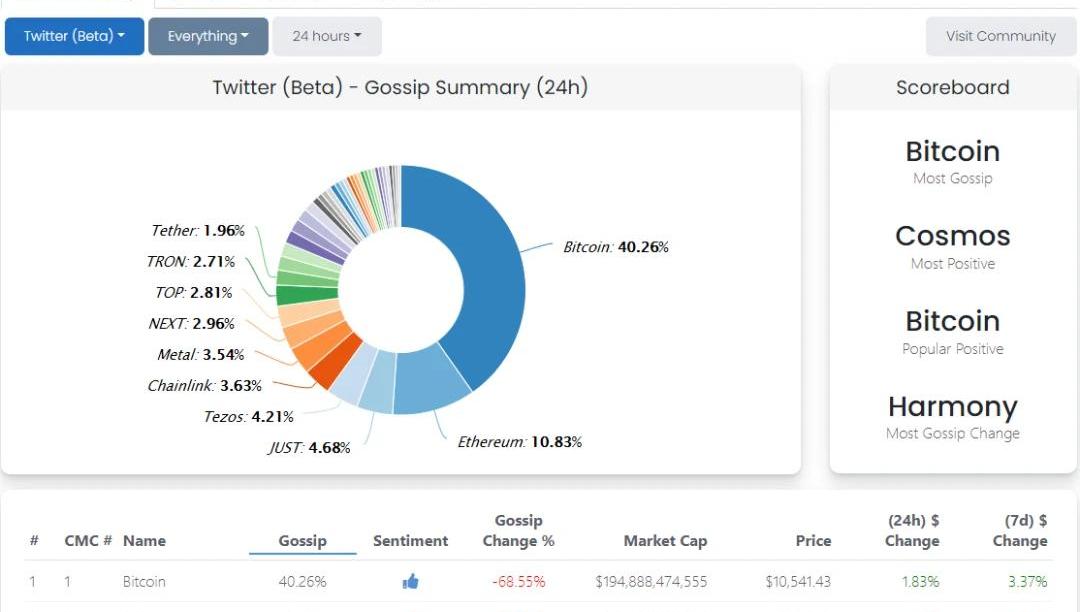The height and width of the screenshot is (612, 1080).
Task: Expand the Everything filter dropdown
Action: point(208,36)
